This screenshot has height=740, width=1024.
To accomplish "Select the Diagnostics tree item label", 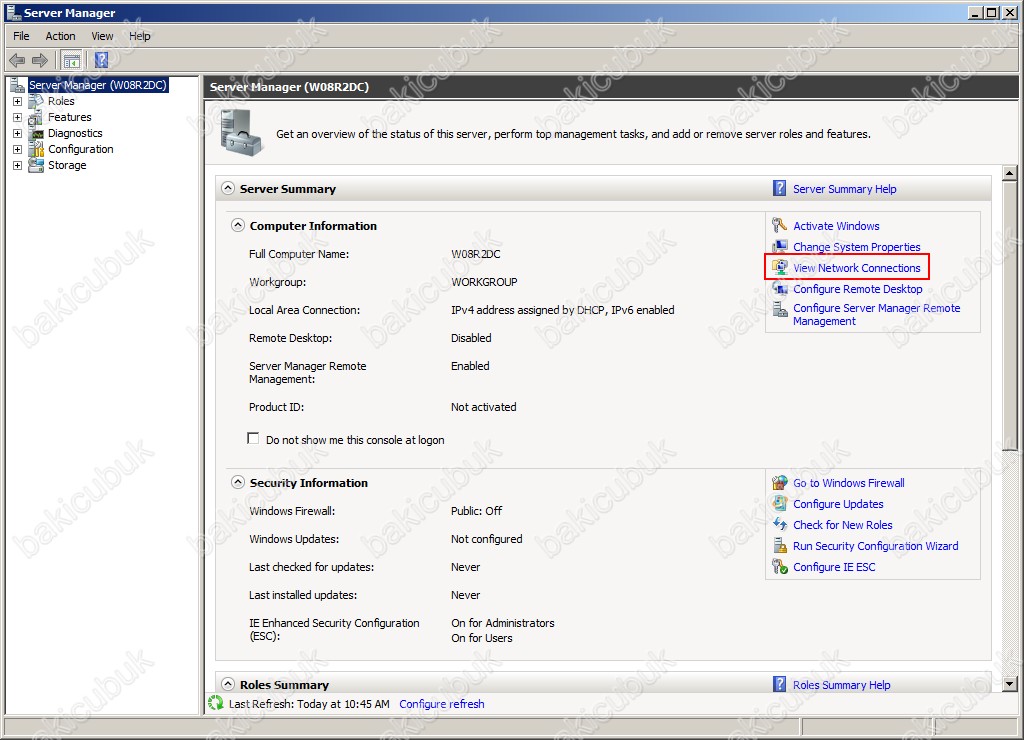I will point(75,133).
